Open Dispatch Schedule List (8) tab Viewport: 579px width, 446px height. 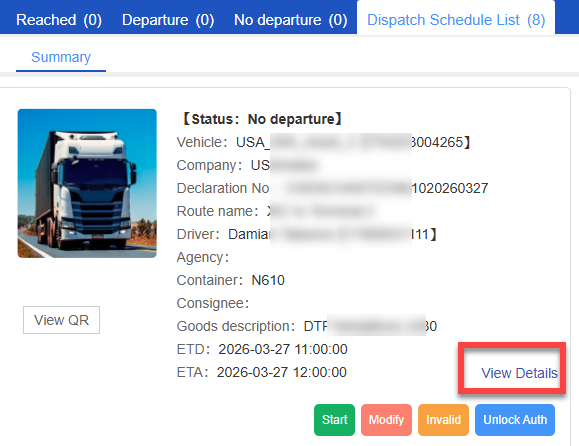coord(456,20)
